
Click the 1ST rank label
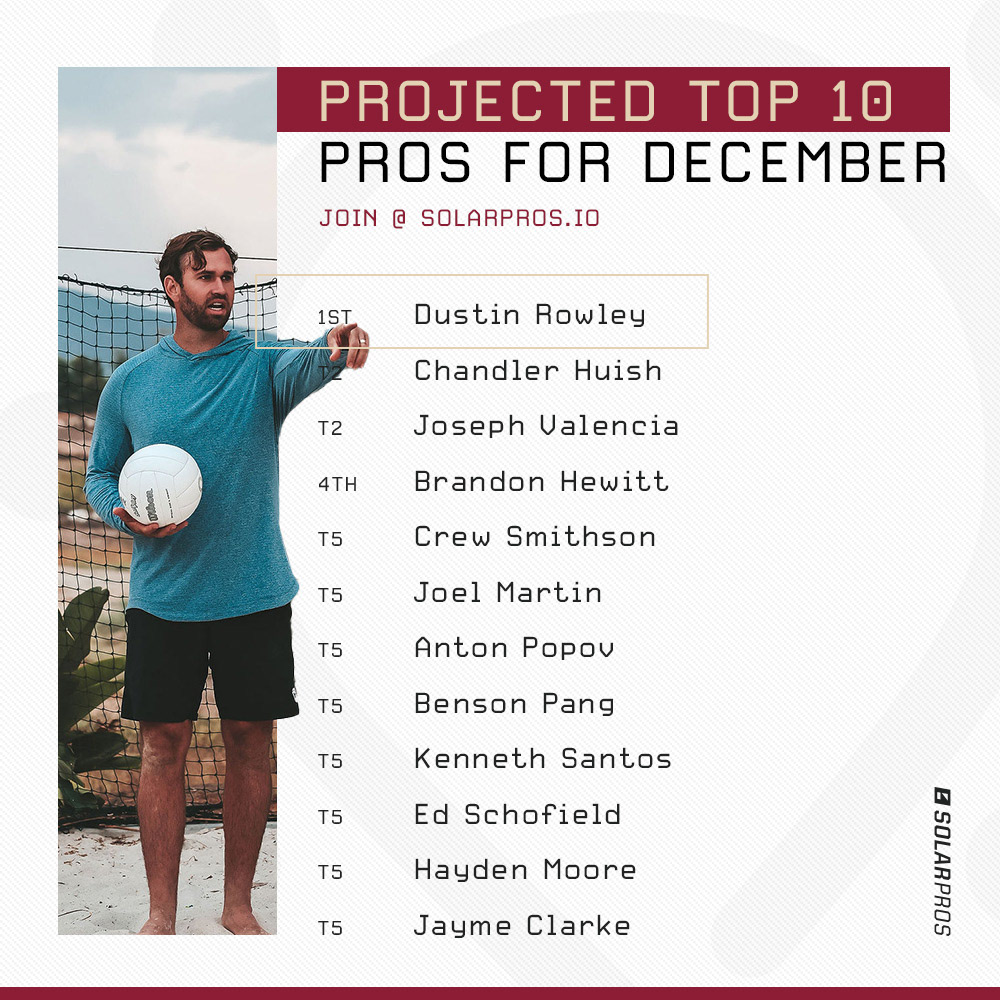[x=334, y=317]
